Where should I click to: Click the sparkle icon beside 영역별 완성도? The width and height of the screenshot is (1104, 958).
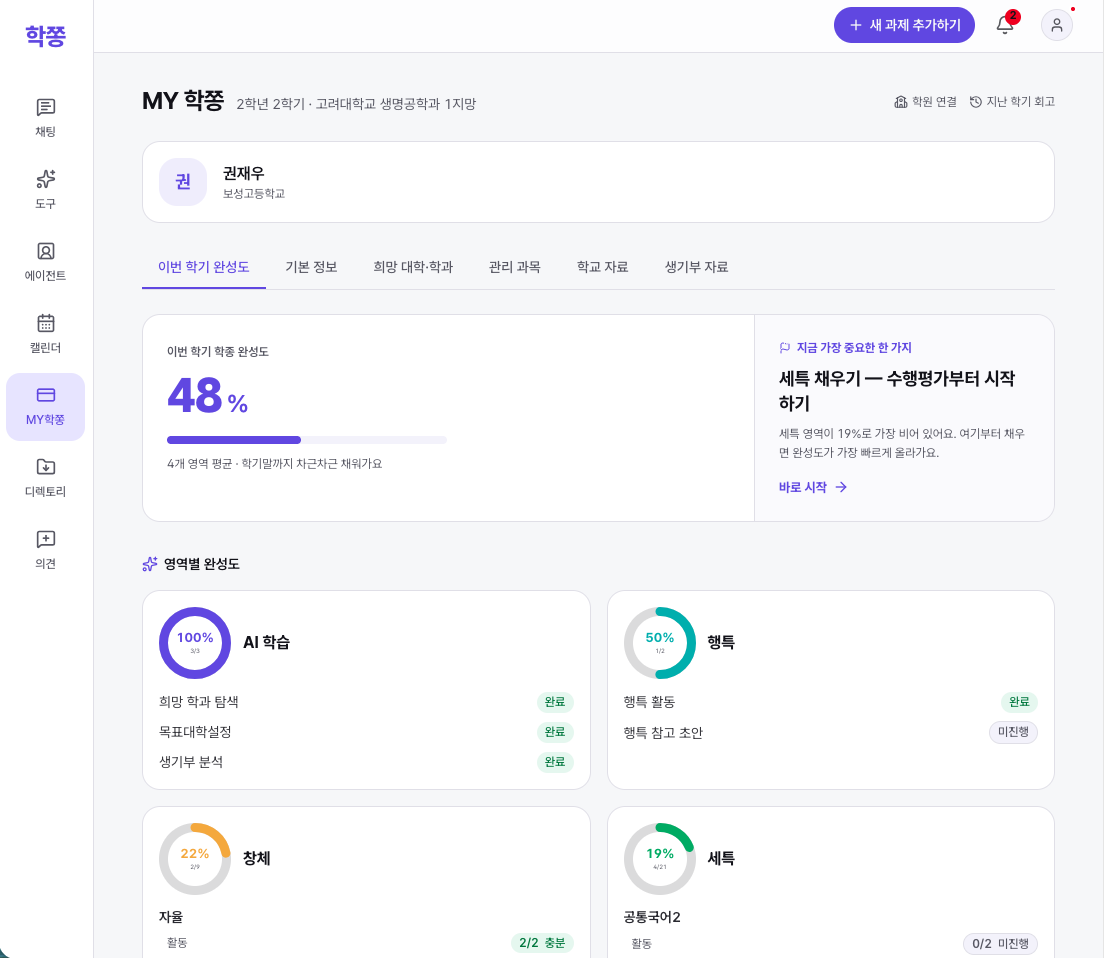click(x=150, y=564)
